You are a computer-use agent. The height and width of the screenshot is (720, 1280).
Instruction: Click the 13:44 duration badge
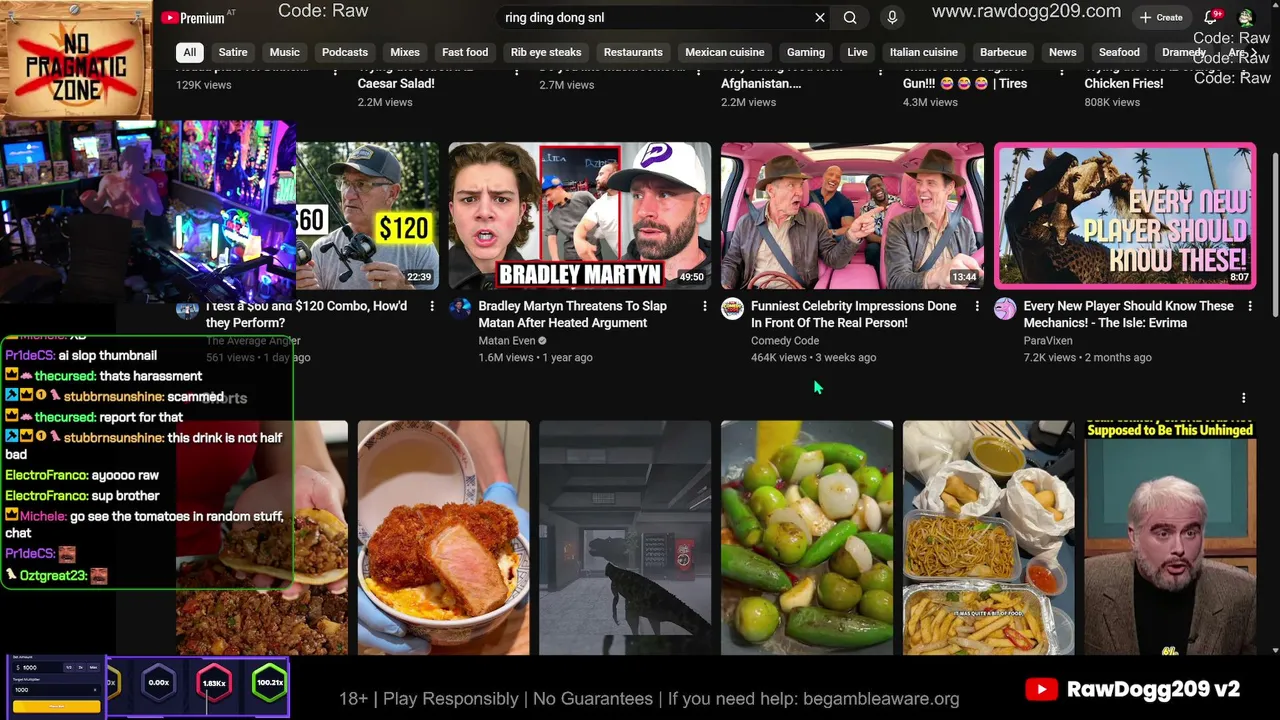pos(964,277)
